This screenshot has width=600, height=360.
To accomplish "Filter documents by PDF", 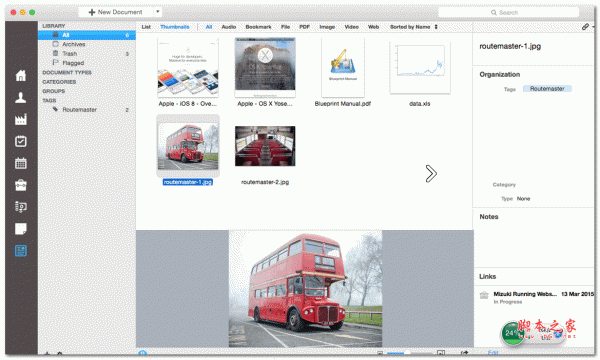I will point(305,27).
